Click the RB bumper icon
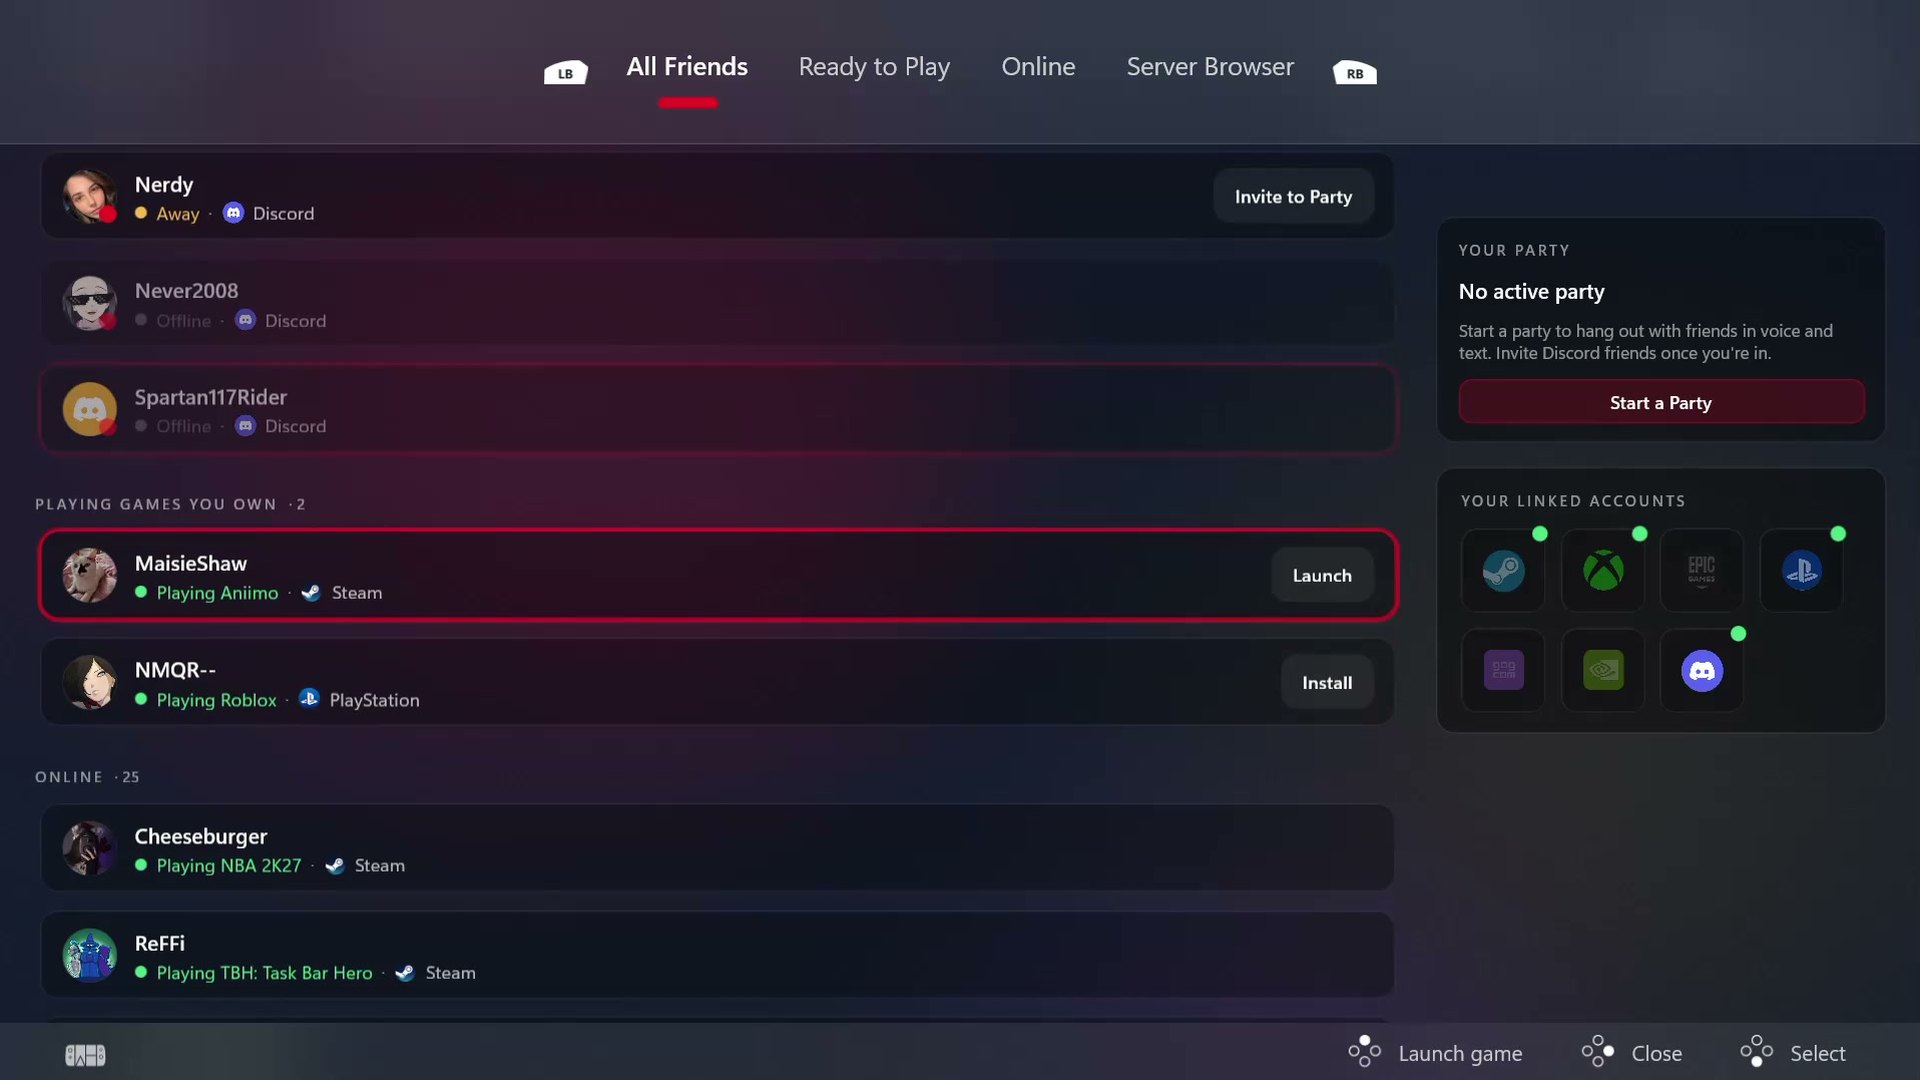 click(x=1355, y=72)
